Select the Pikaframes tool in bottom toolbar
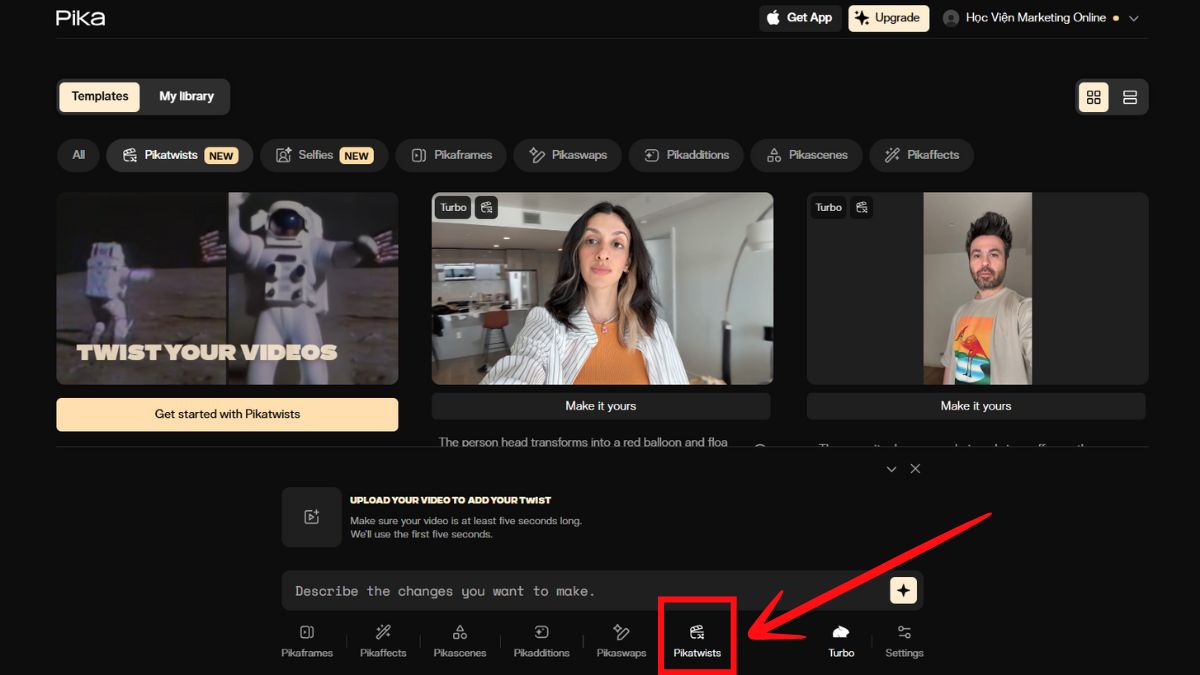The image size is (1200, 675). 307,641
